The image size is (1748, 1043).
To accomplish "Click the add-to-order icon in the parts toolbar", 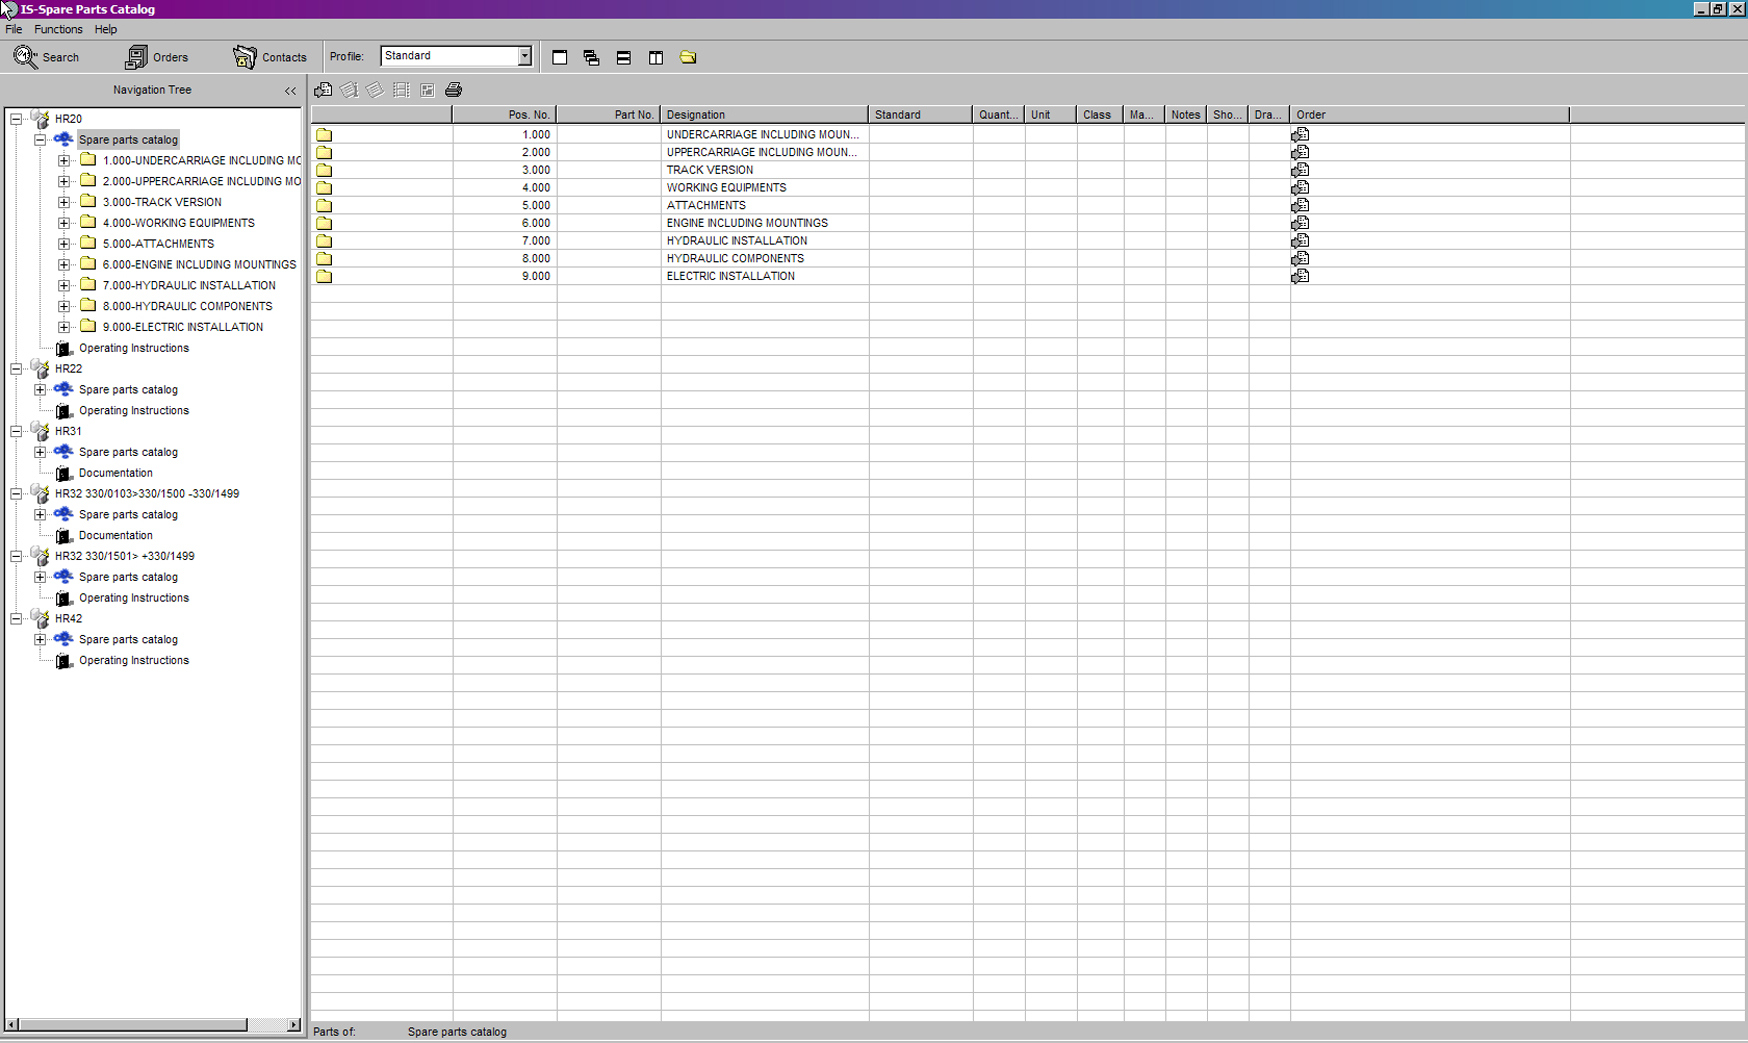I will [323, 90].
